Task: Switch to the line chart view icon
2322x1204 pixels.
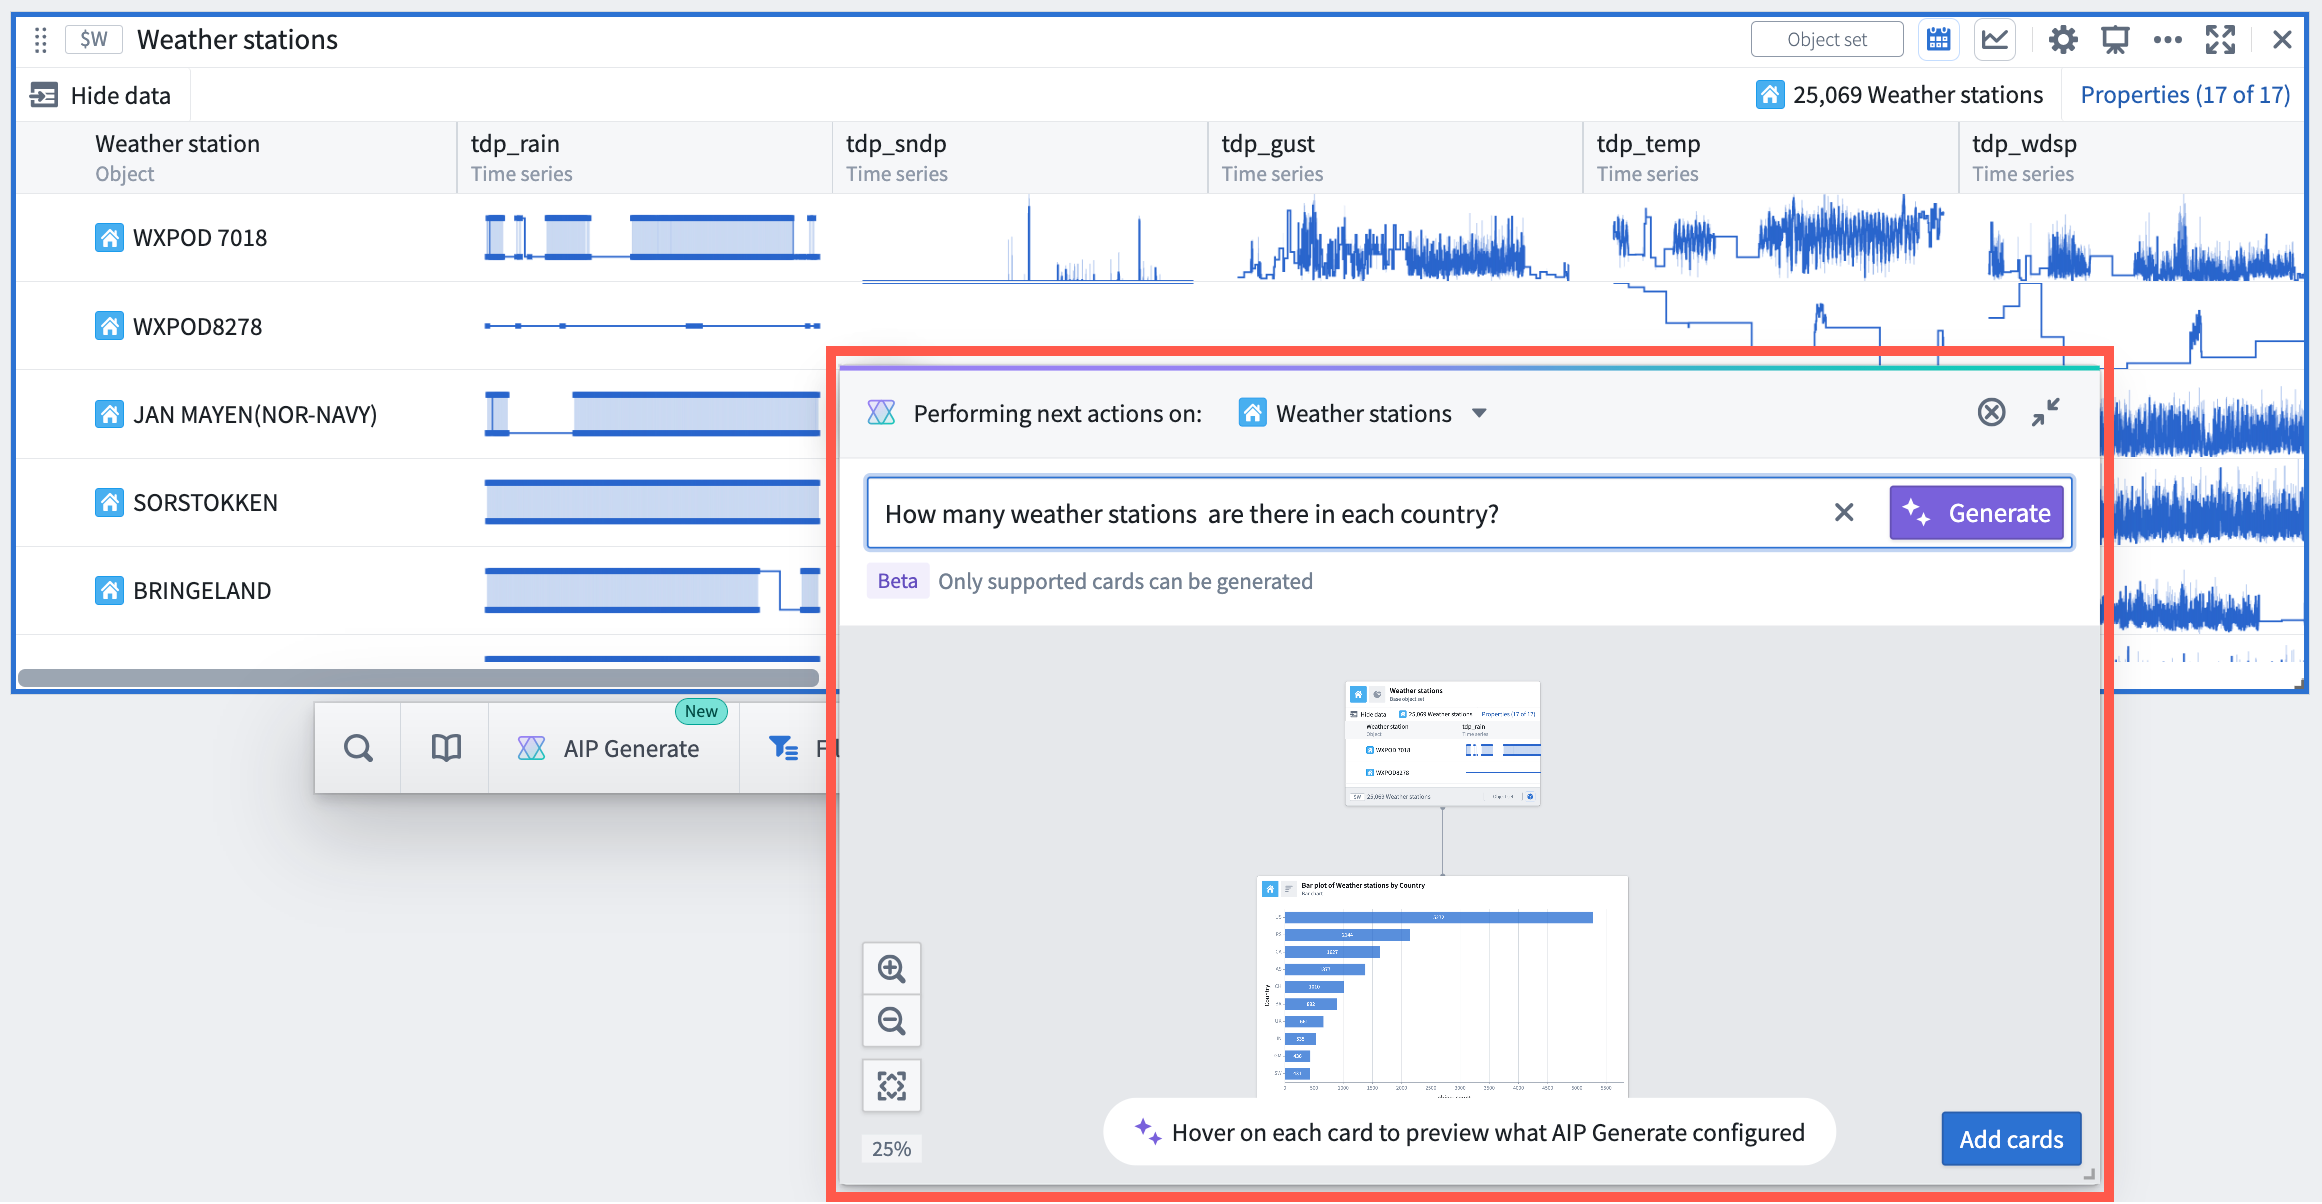Action: pos(1995,40)
